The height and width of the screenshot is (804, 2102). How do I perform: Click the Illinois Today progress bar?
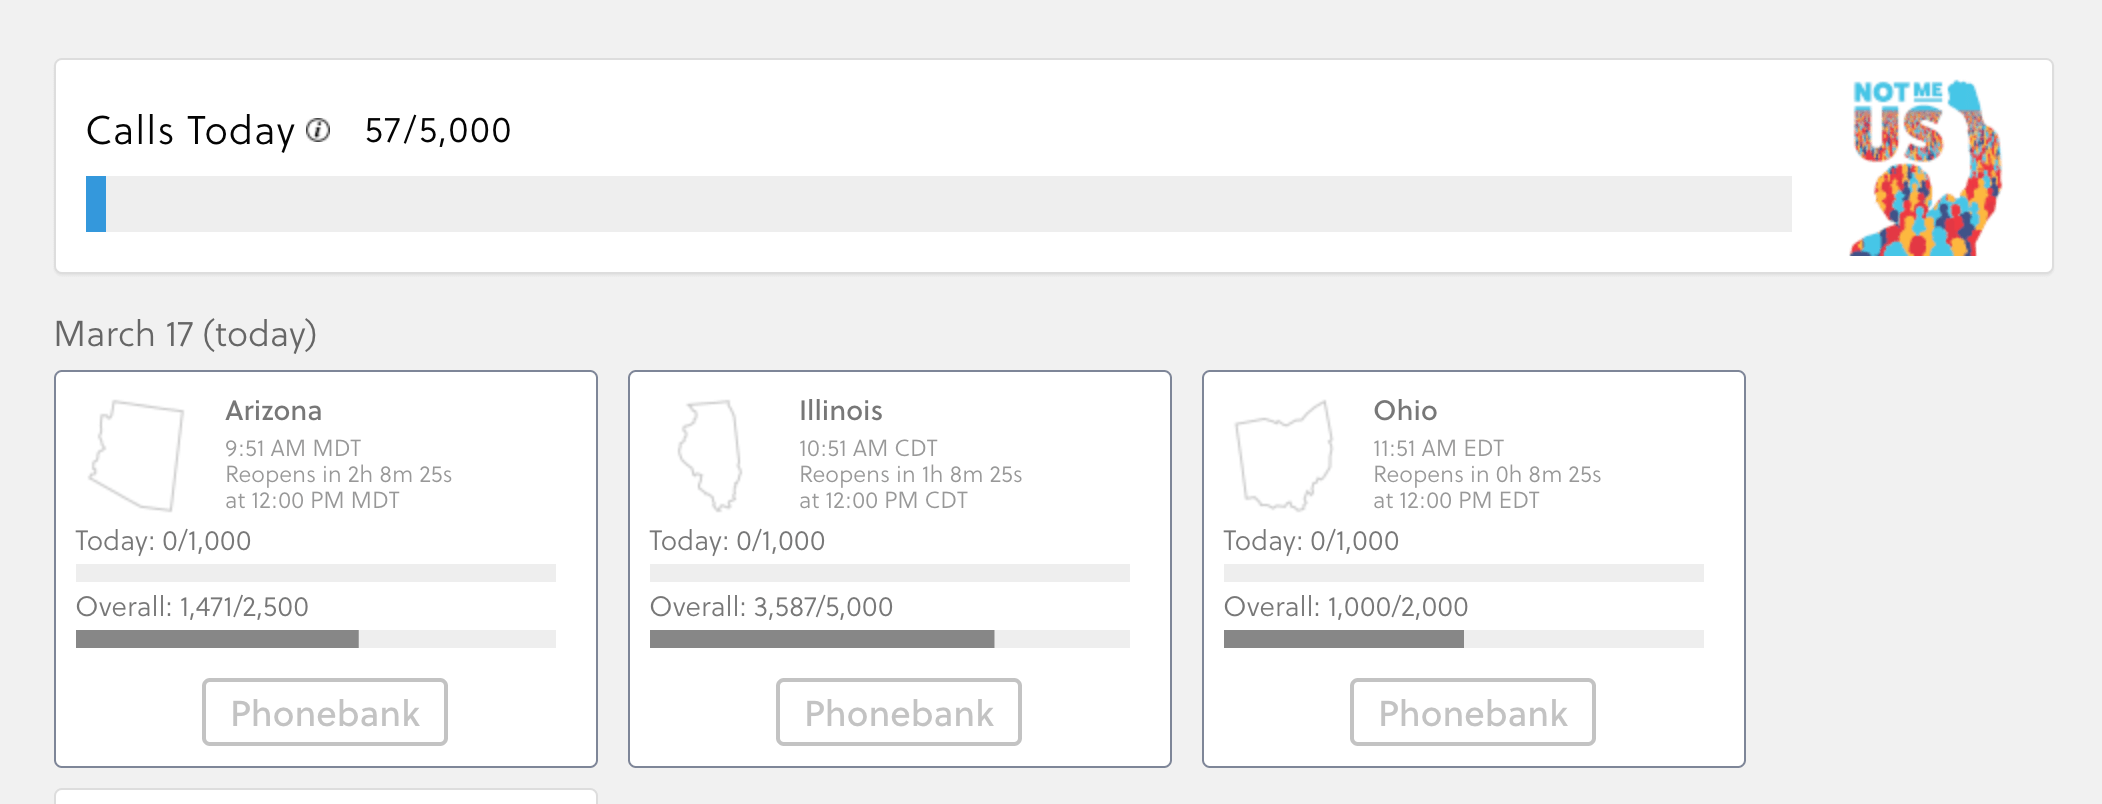pos(890,573)
